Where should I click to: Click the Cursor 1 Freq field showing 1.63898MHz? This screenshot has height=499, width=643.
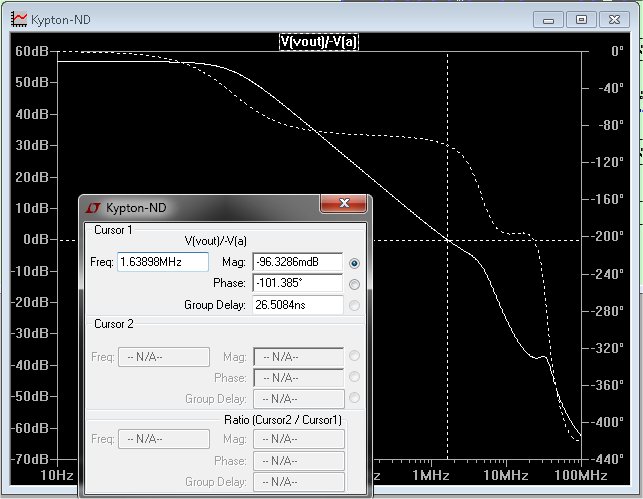click(163, 262)
